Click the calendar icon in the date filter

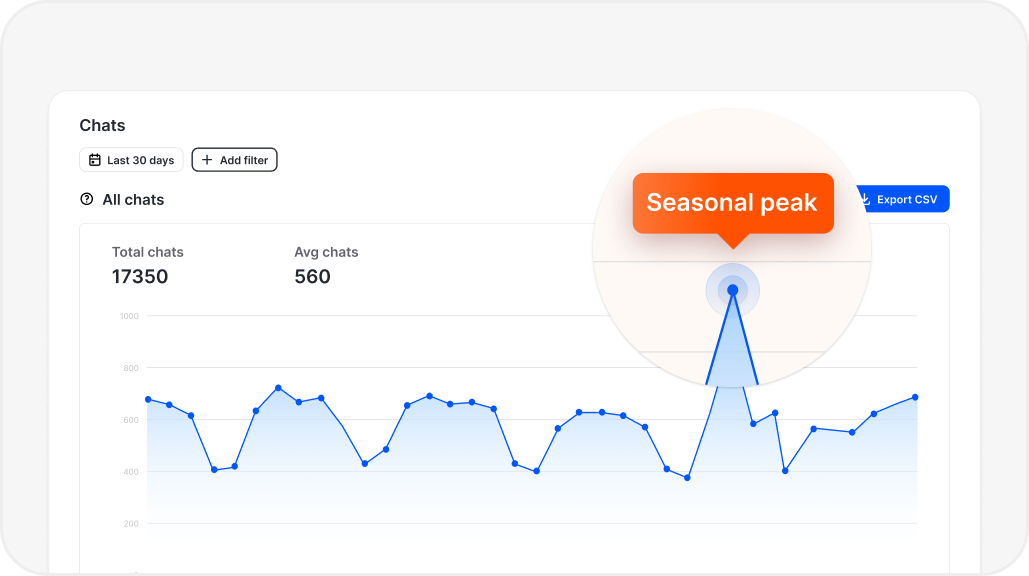95,160
